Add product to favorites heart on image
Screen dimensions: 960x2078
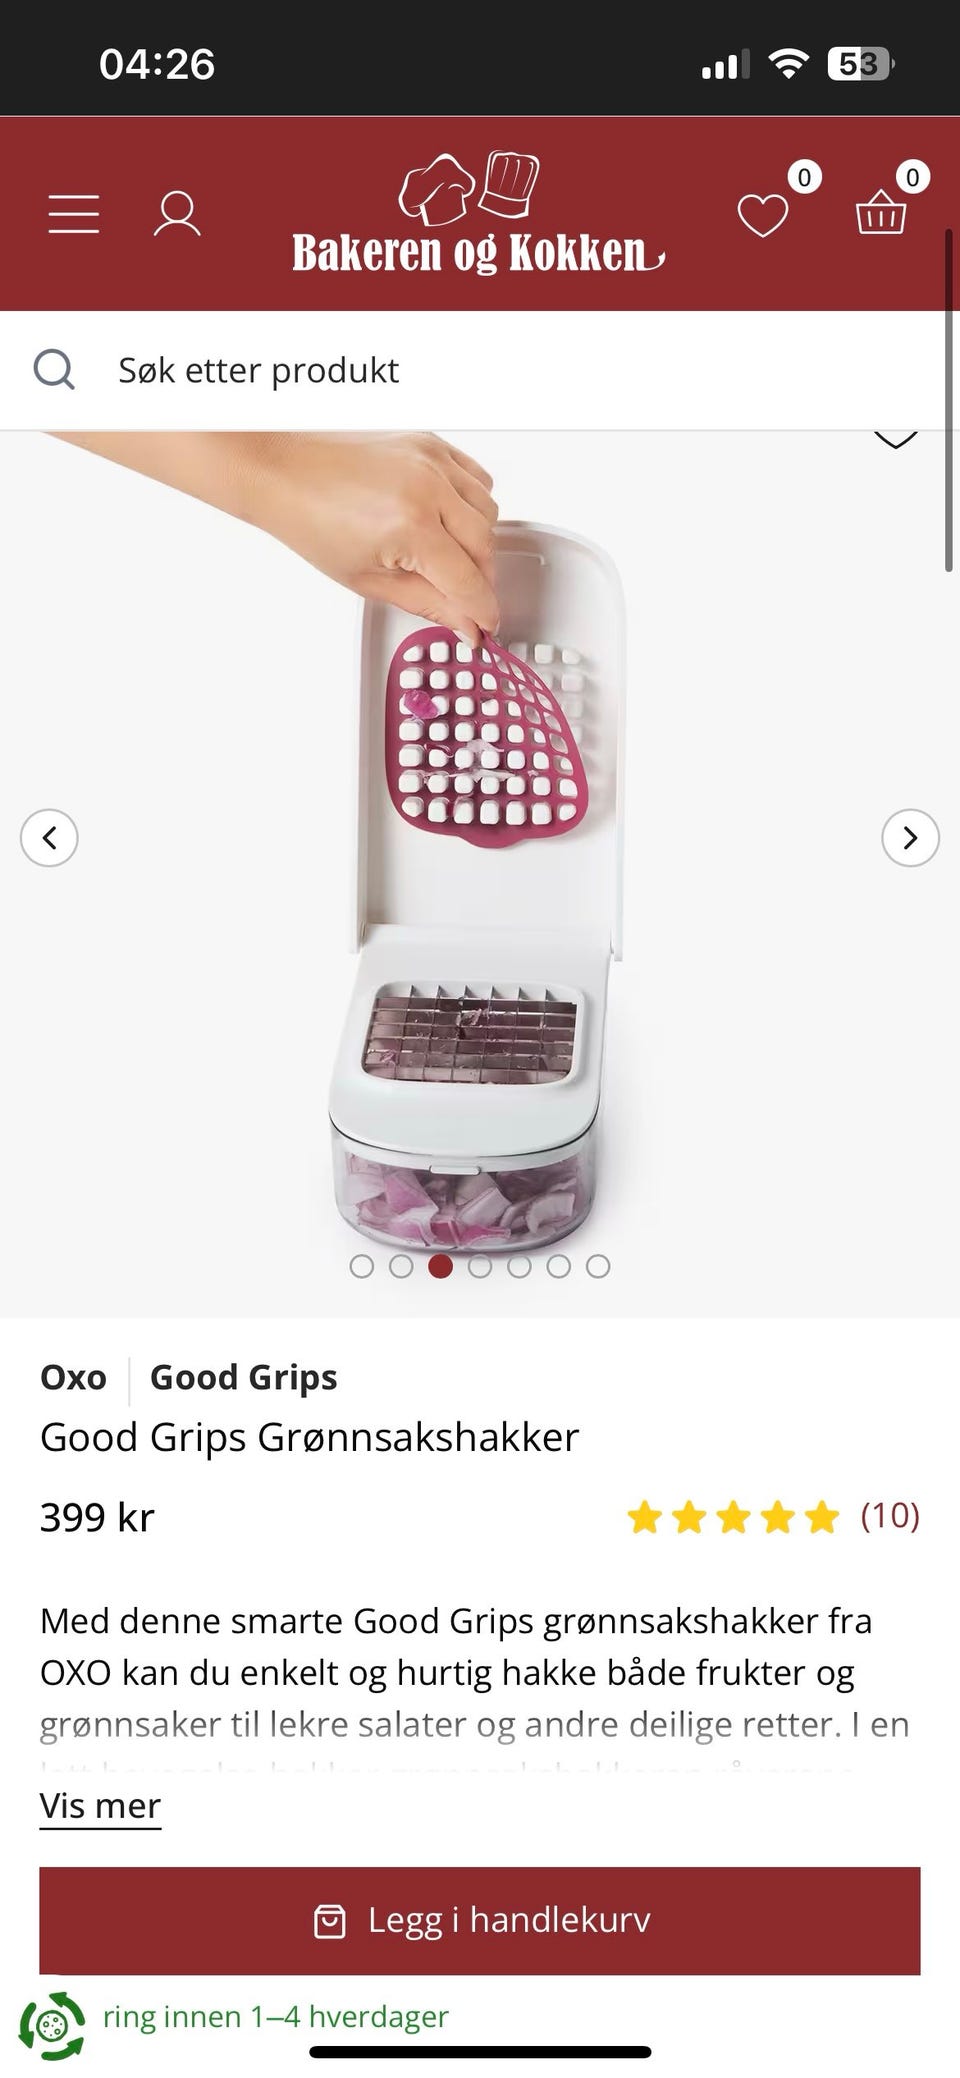895,438
